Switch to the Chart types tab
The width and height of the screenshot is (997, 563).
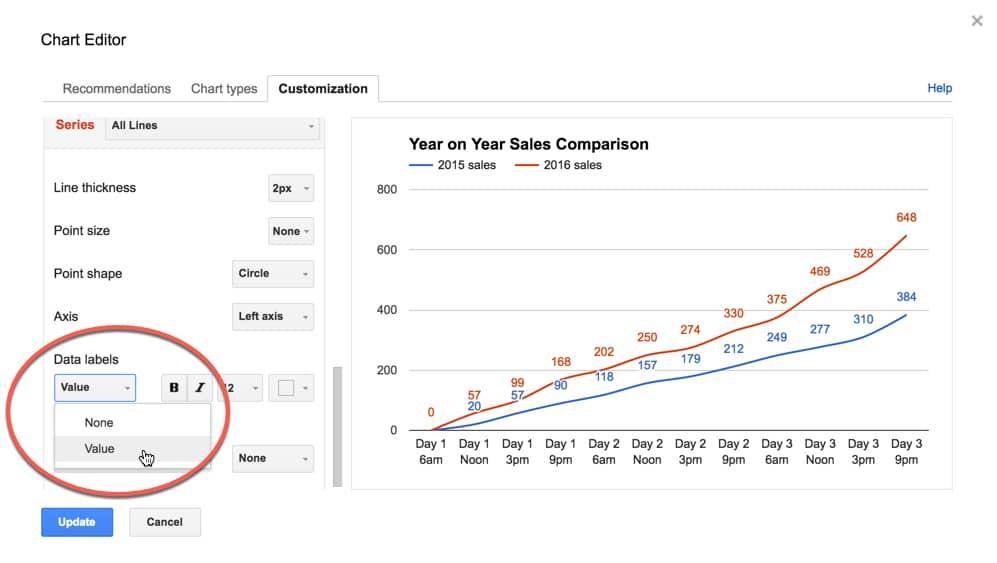tap(224, 89)
